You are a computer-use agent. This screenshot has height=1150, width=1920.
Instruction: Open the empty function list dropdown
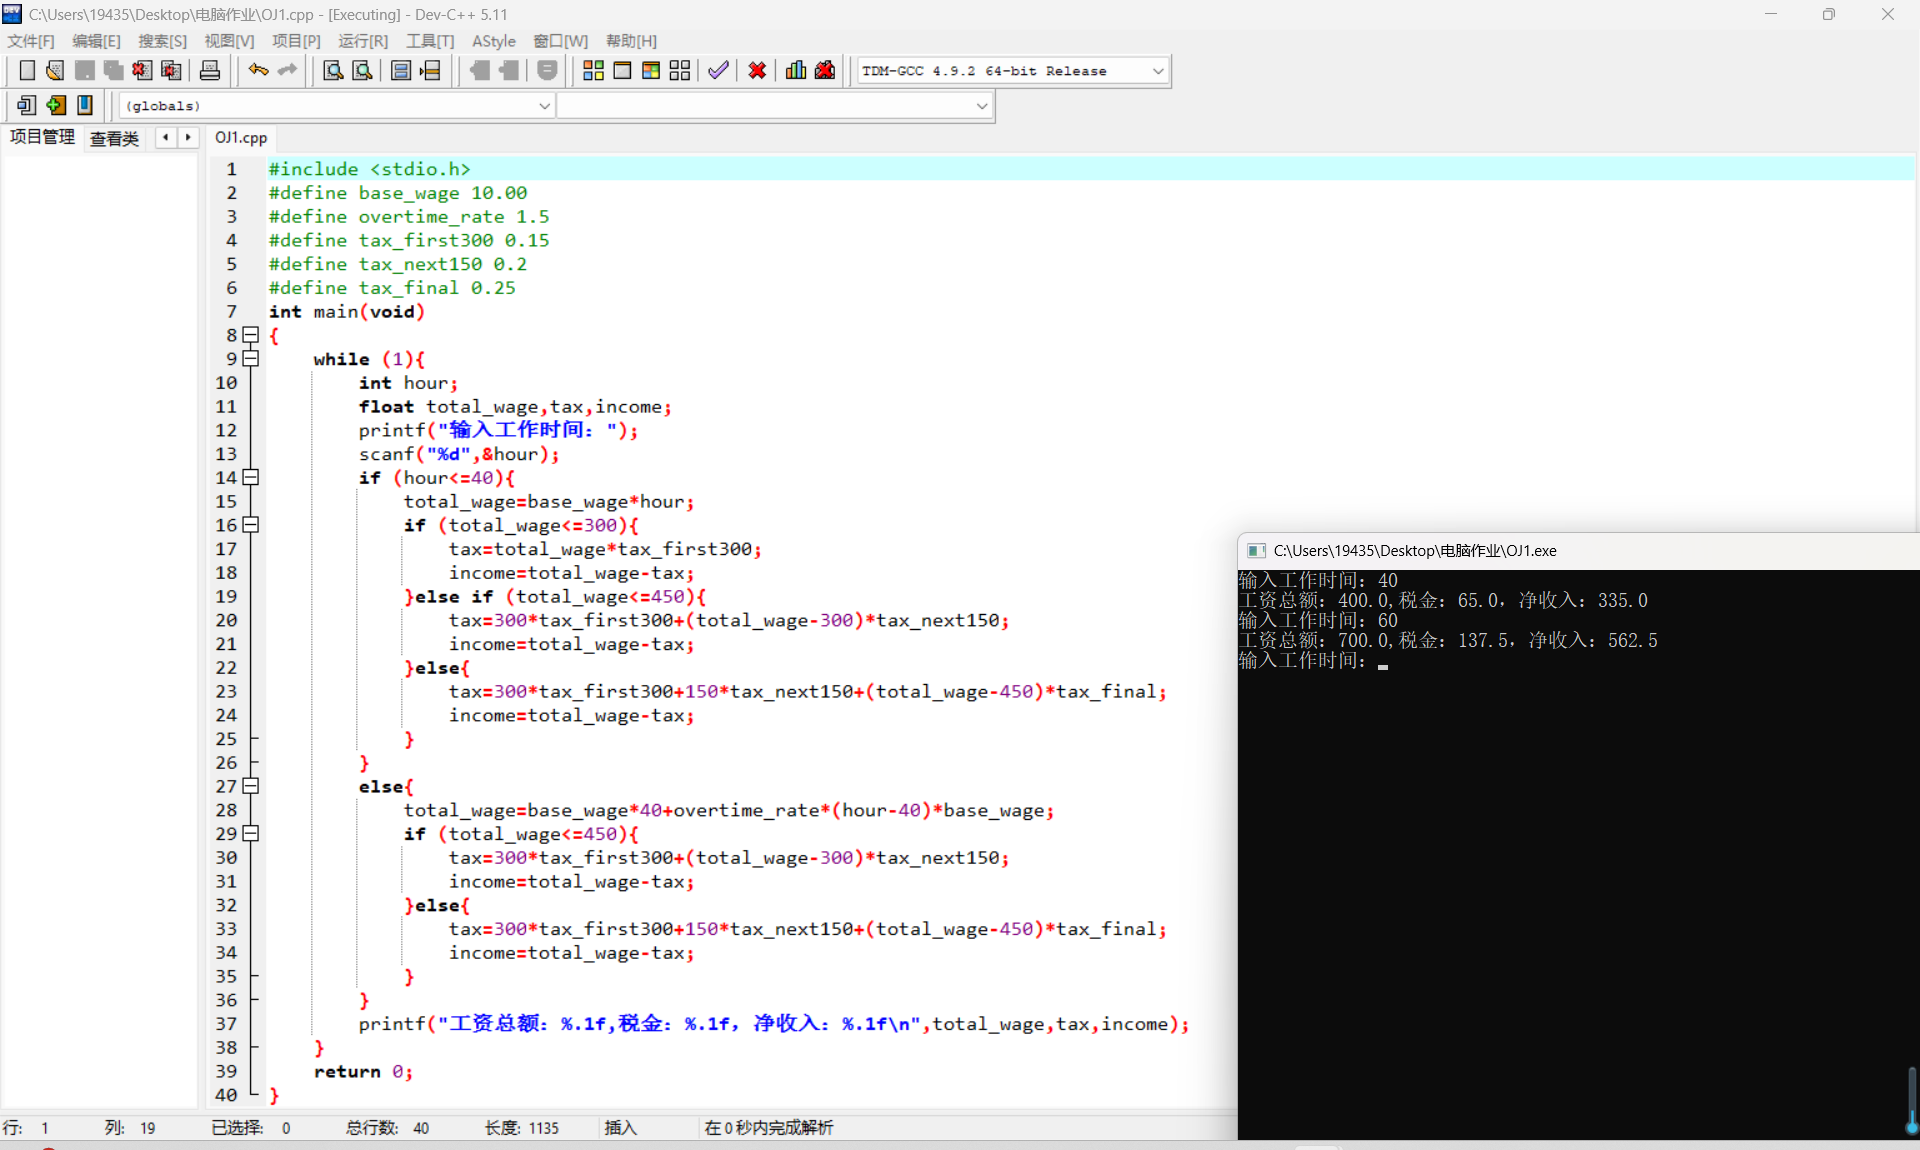981,105
